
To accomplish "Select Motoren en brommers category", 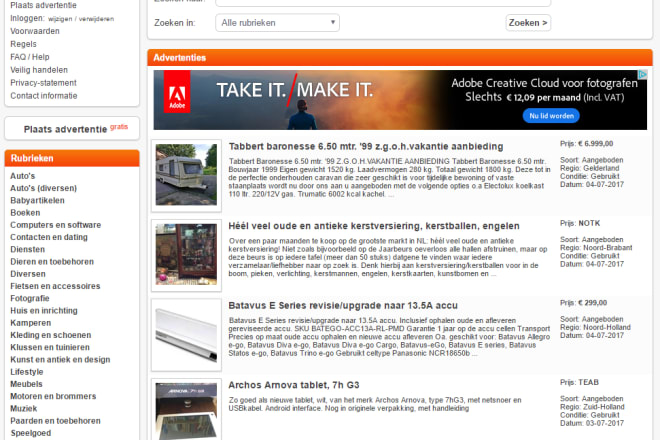I will (x=53, y=396).
